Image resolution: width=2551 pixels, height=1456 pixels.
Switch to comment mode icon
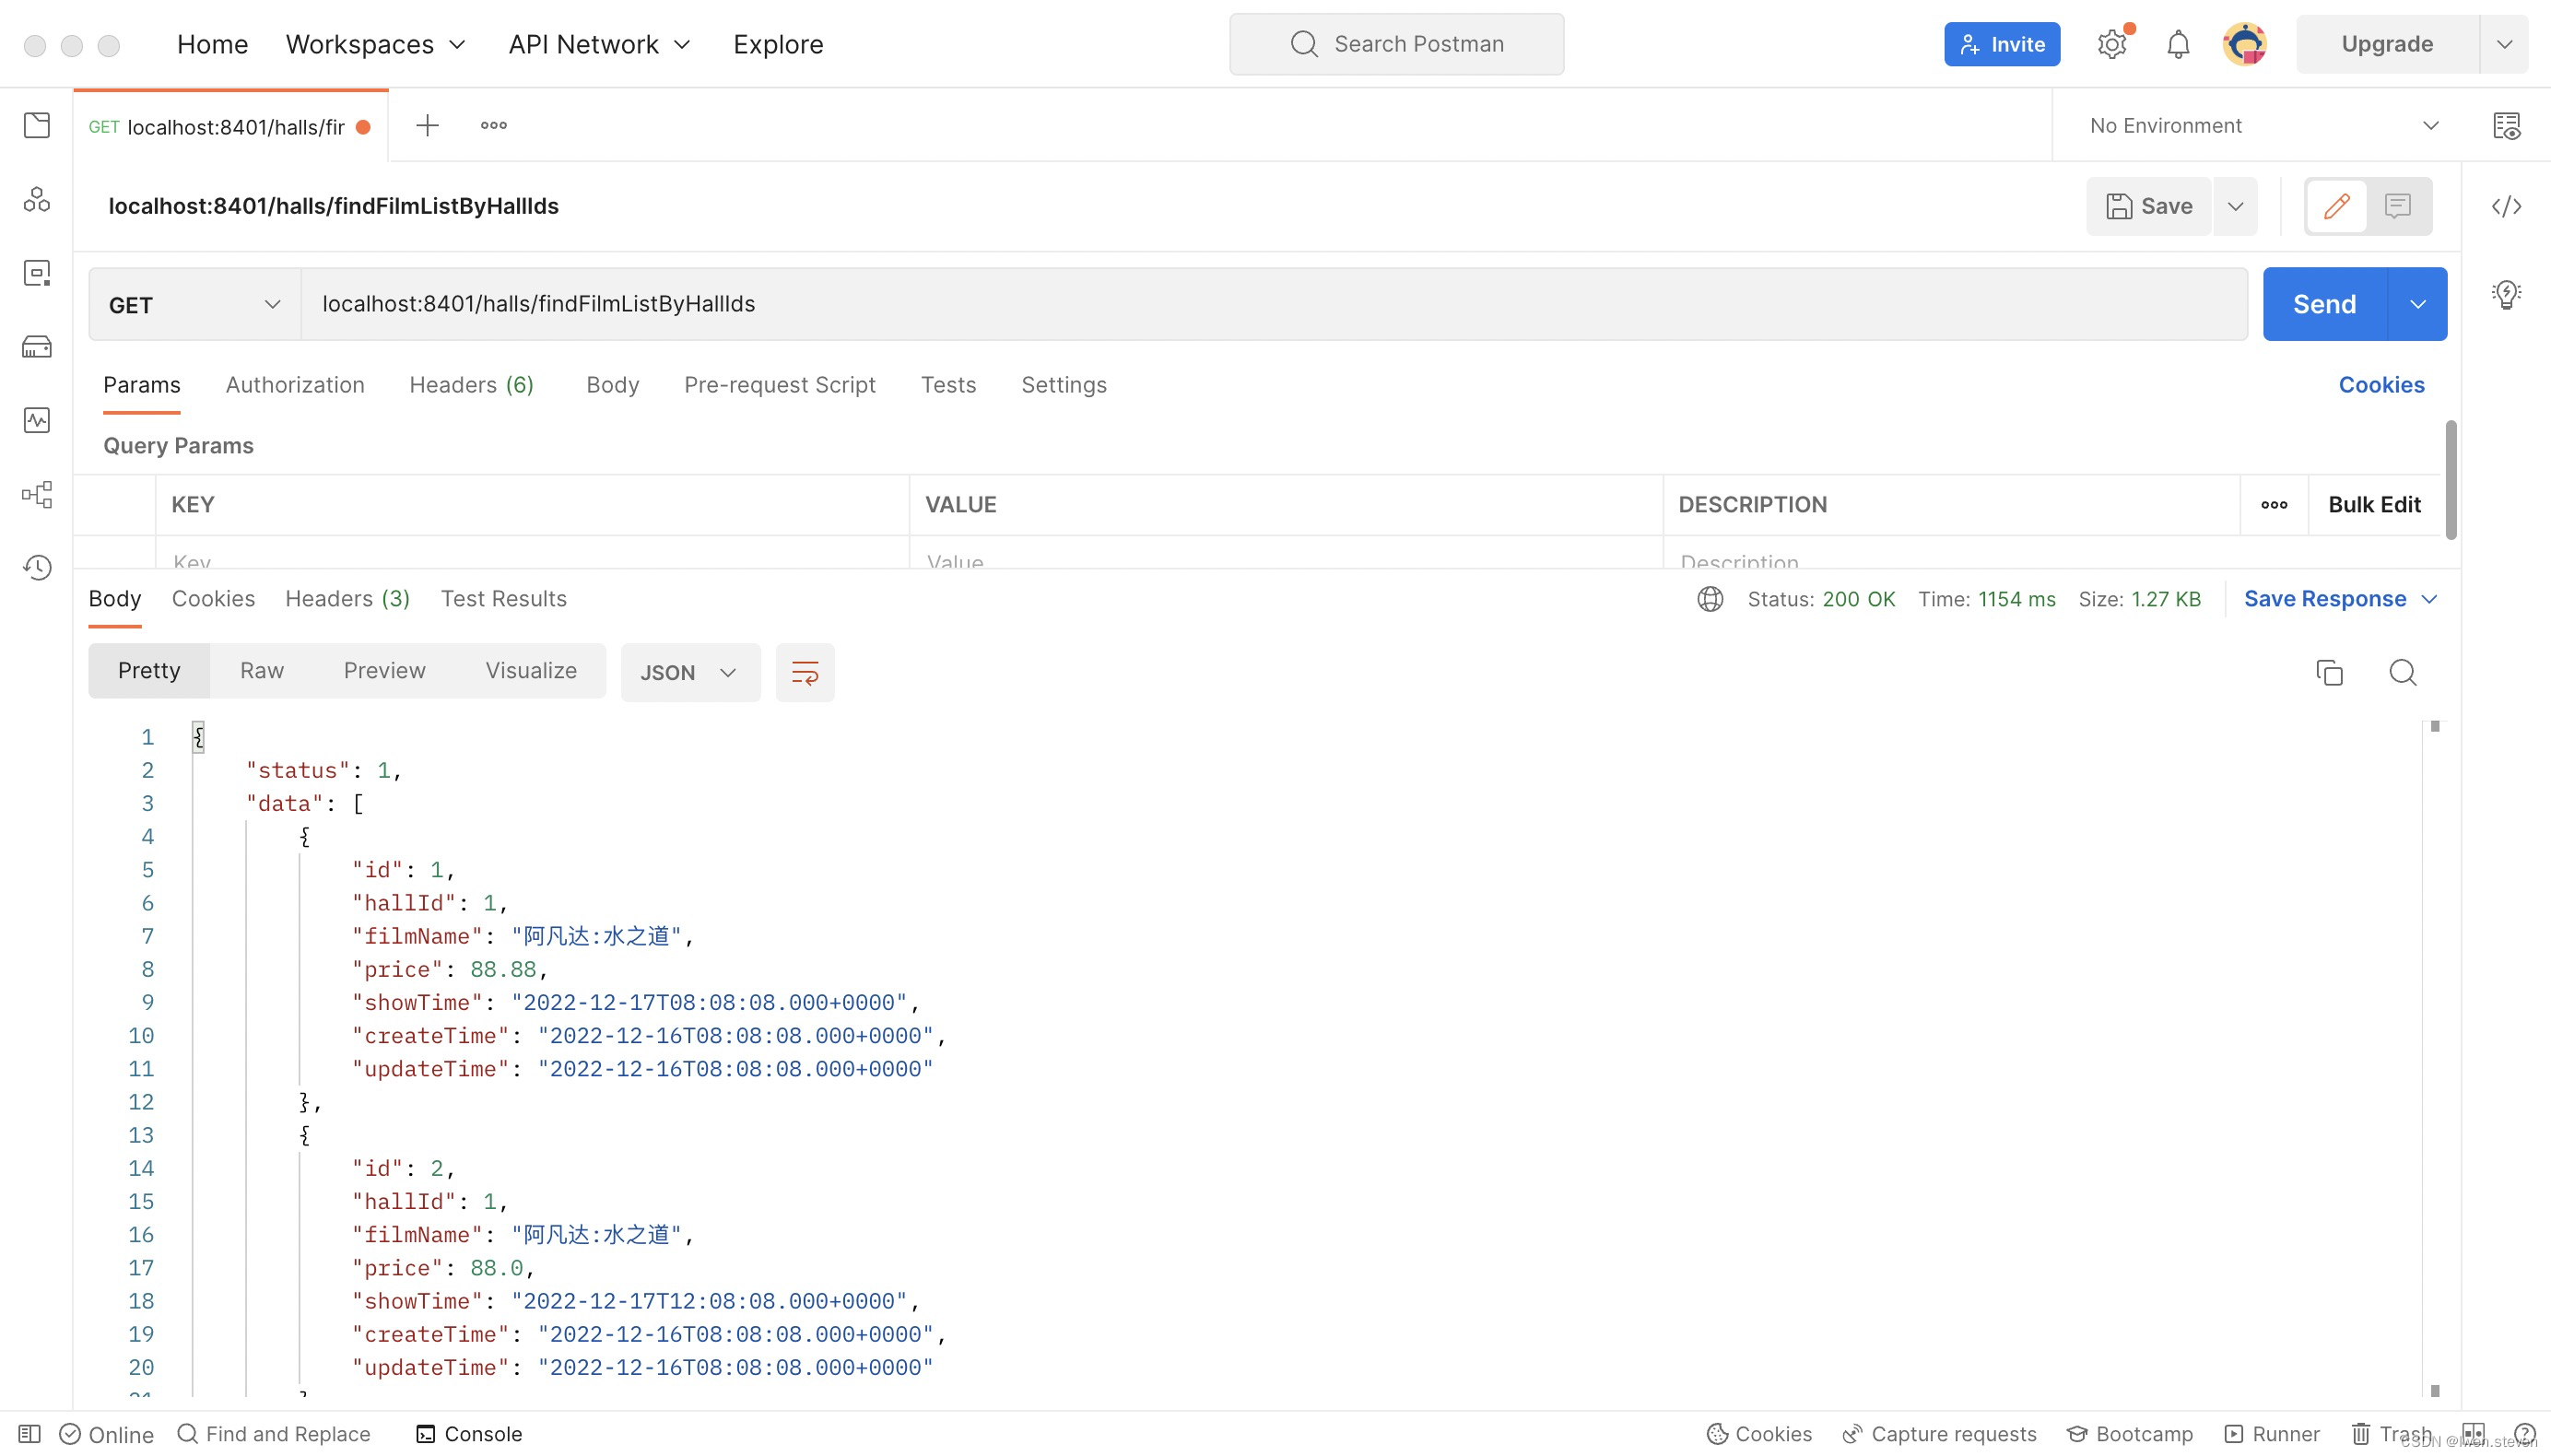click(x=2397, y=206)
